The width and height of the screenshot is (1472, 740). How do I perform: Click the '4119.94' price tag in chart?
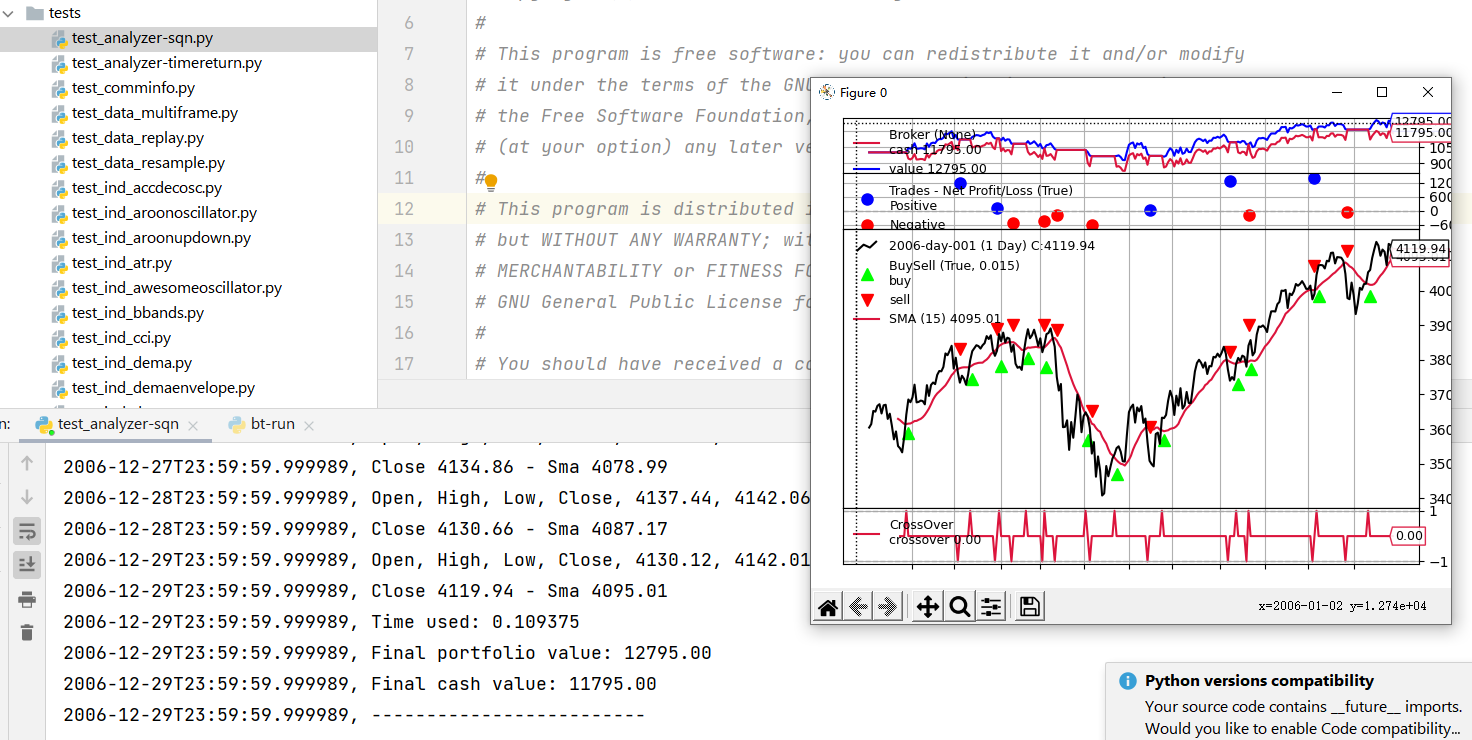coord(1421,249)
